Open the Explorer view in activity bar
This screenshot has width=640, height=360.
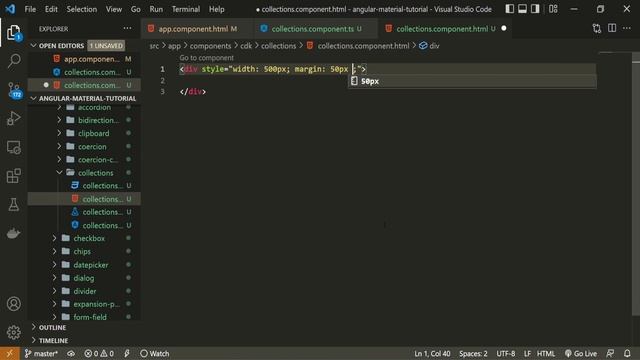(13, 33)
